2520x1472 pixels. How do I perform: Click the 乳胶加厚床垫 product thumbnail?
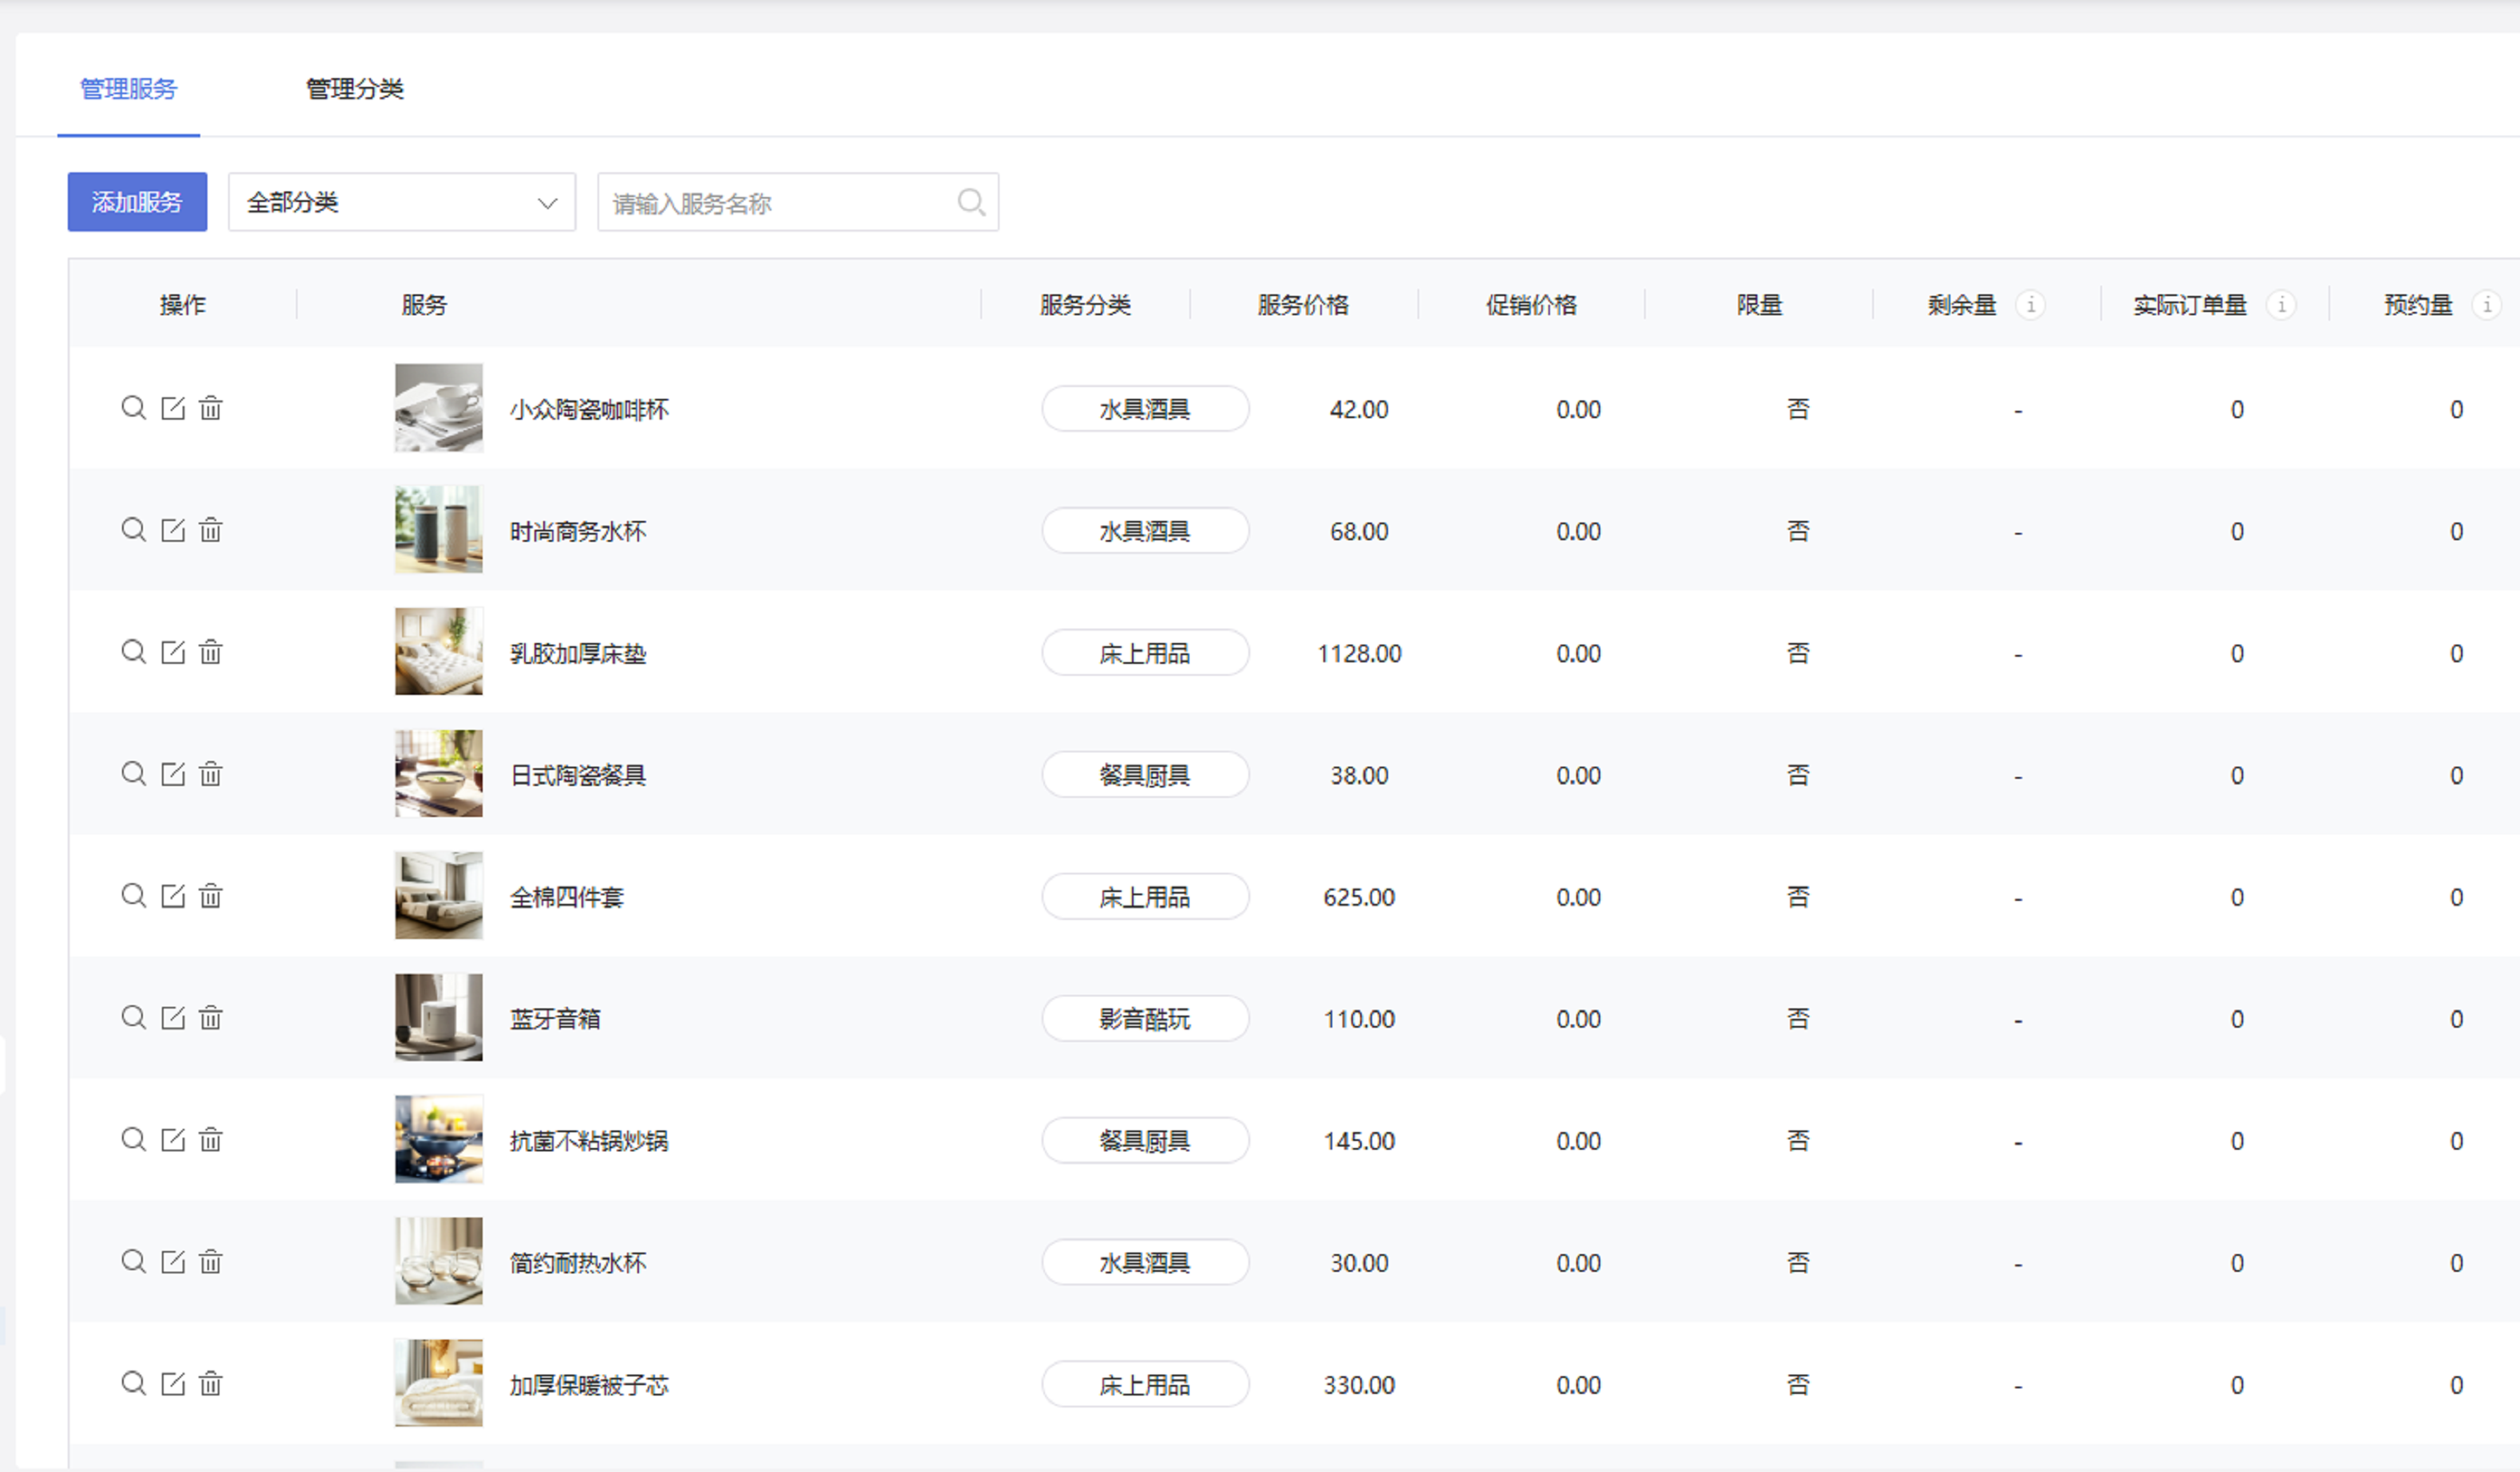pos(438,652)
